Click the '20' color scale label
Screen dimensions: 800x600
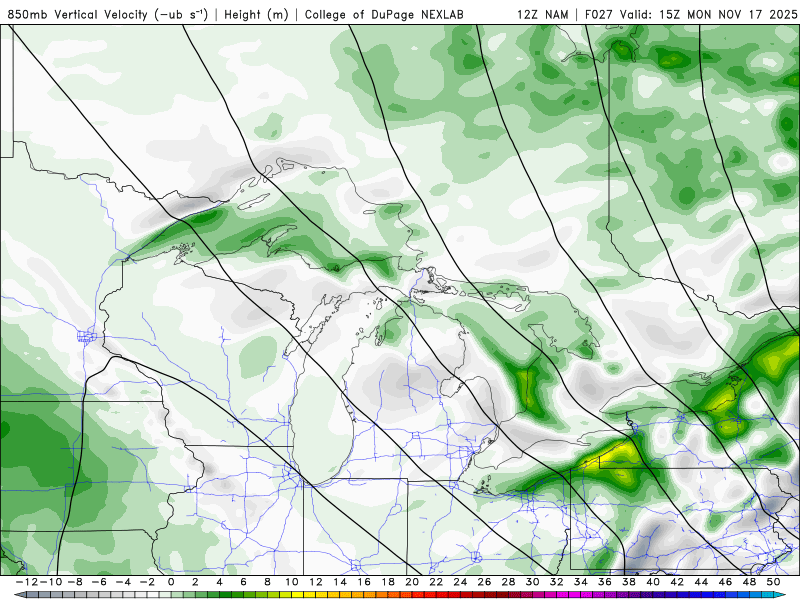pos(412,582)
